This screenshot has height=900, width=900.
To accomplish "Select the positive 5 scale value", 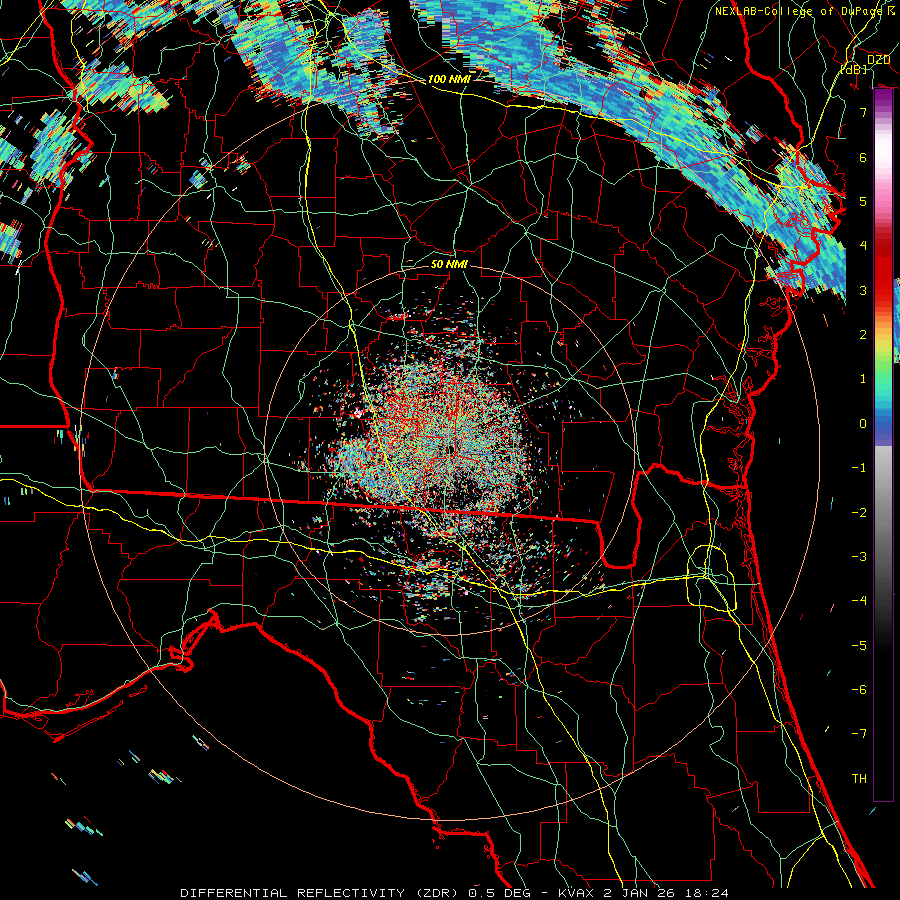I will tap(863, 201).
